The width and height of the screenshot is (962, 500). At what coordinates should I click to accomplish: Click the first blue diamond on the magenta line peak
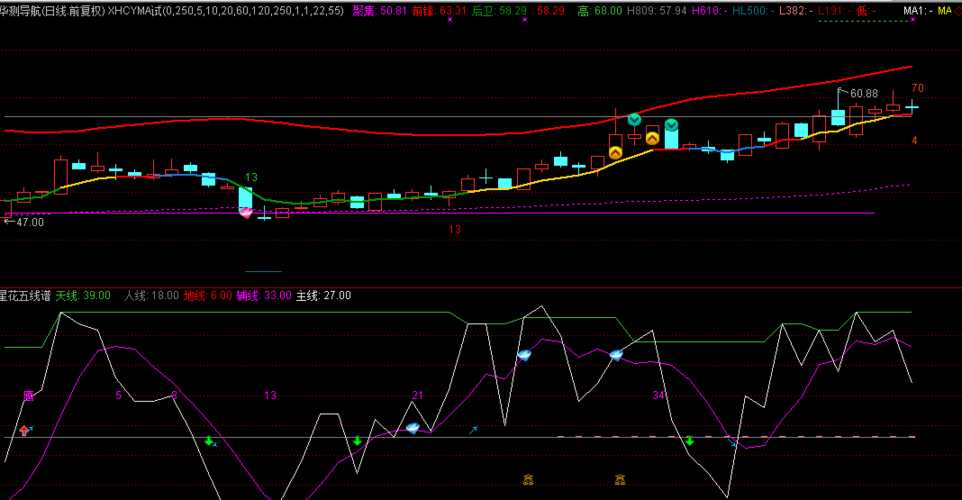(x=524, y=355)
